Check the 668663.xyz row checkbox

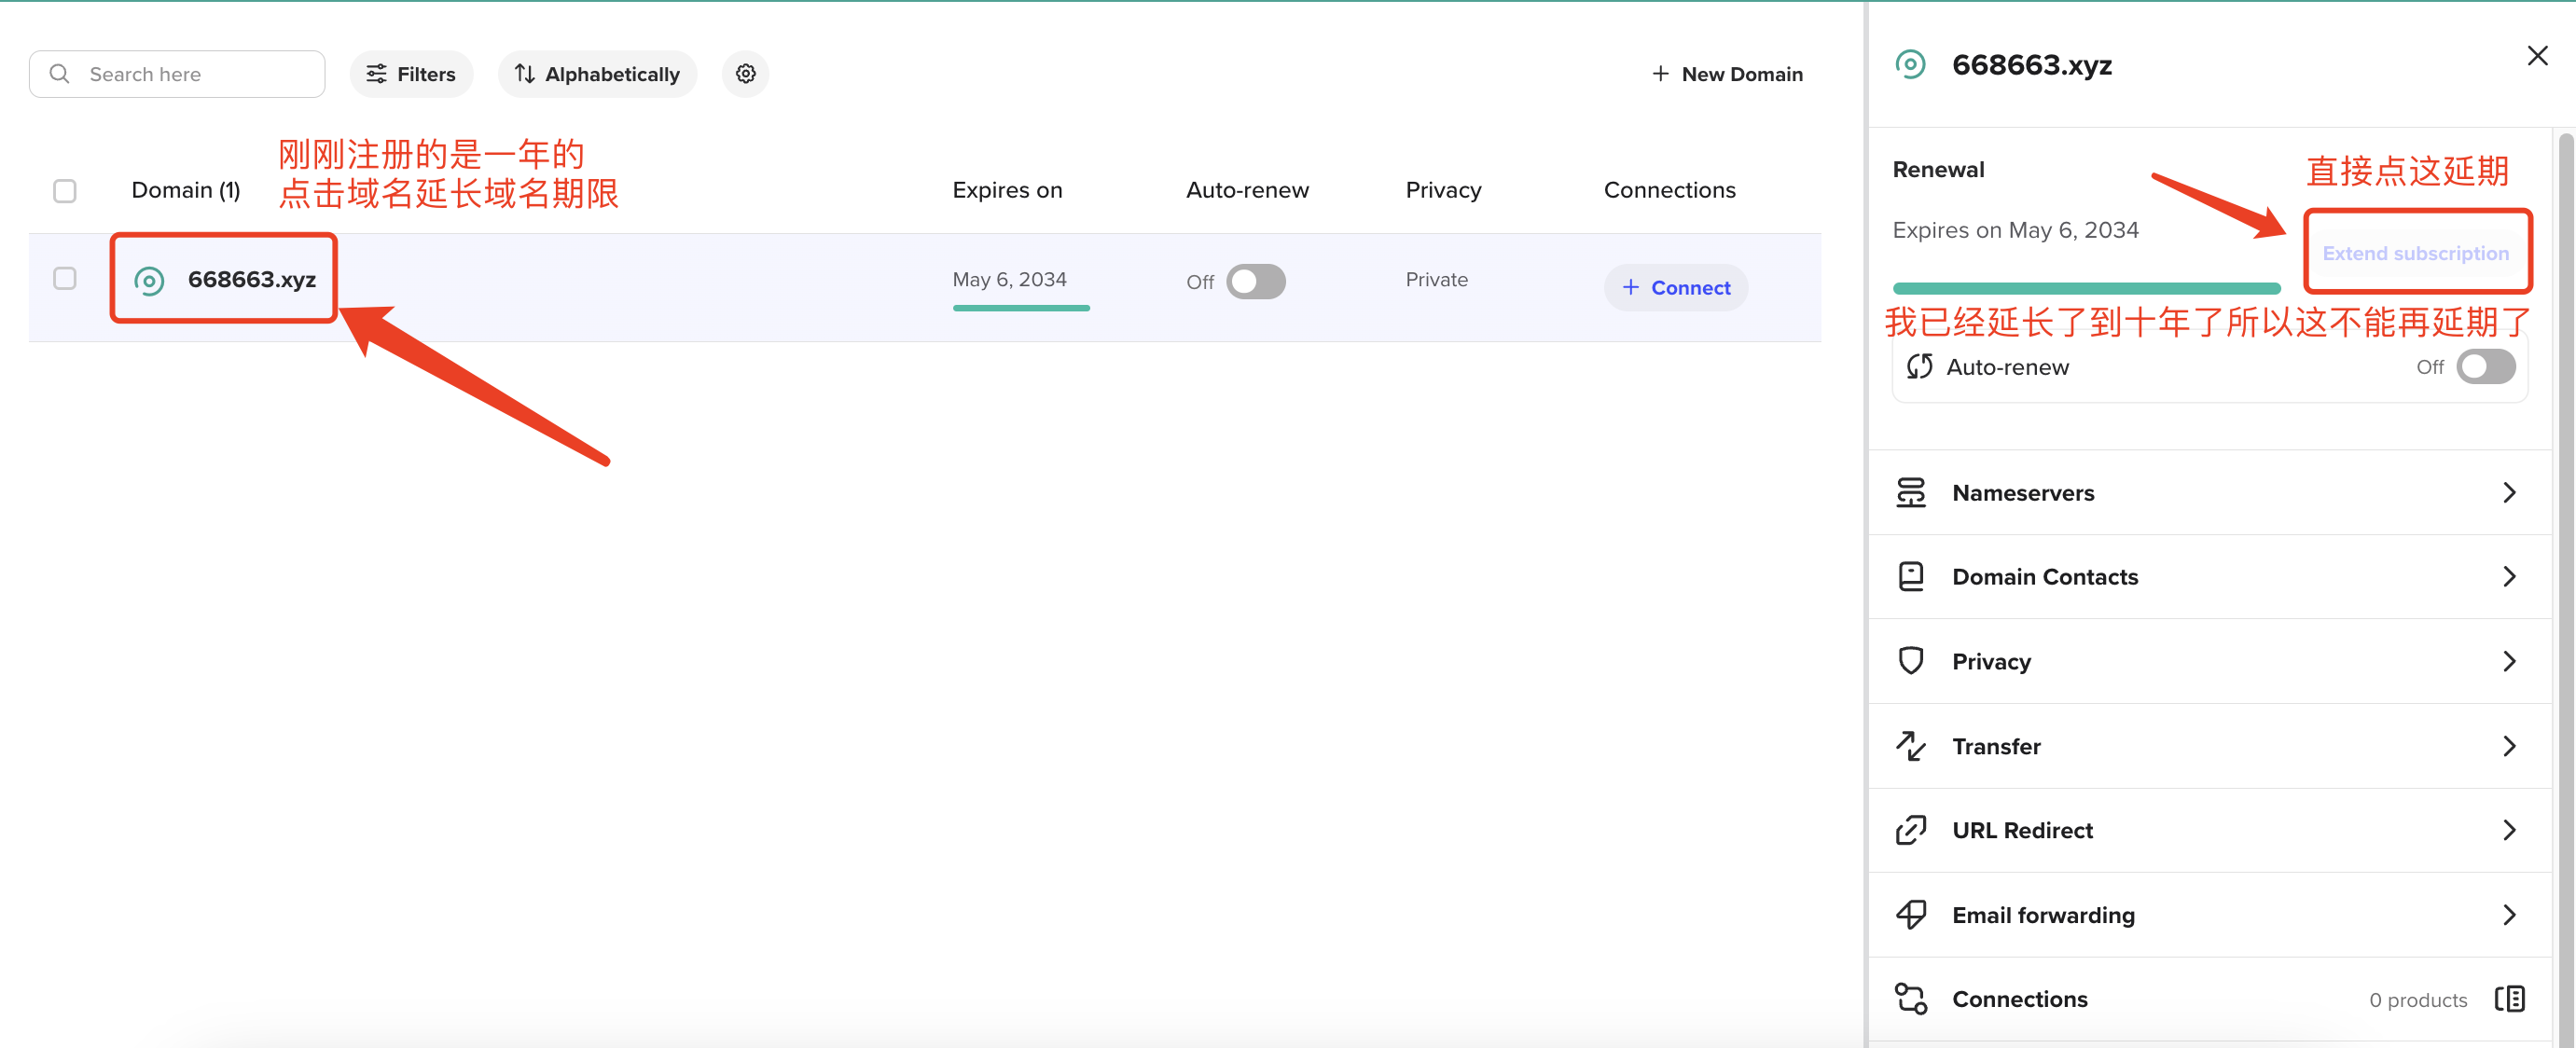click(x=65, y=279)
